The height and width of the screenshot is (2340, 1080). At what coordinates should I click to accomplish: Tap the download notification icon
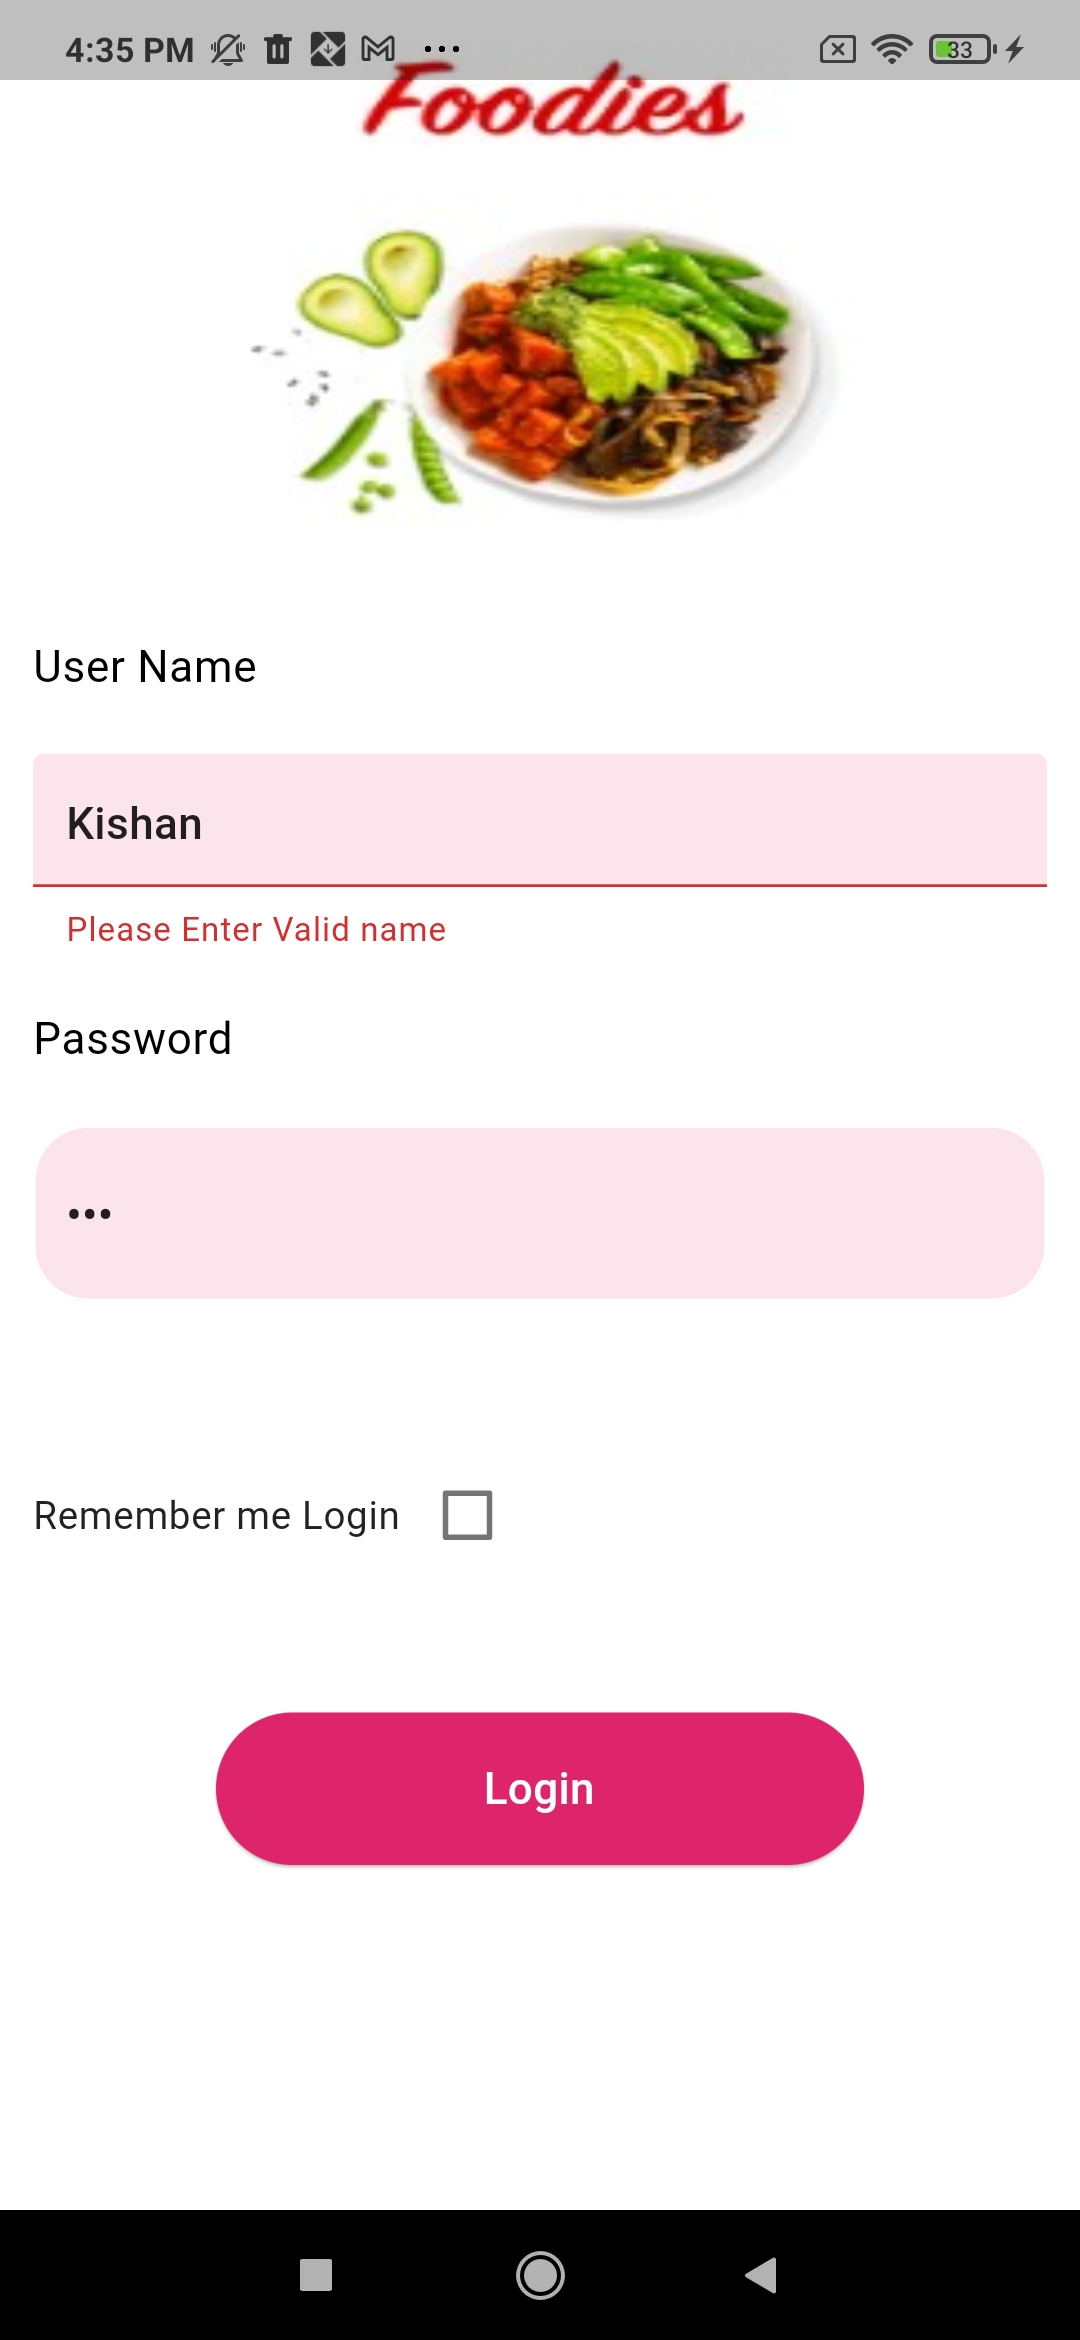point(327,48)
